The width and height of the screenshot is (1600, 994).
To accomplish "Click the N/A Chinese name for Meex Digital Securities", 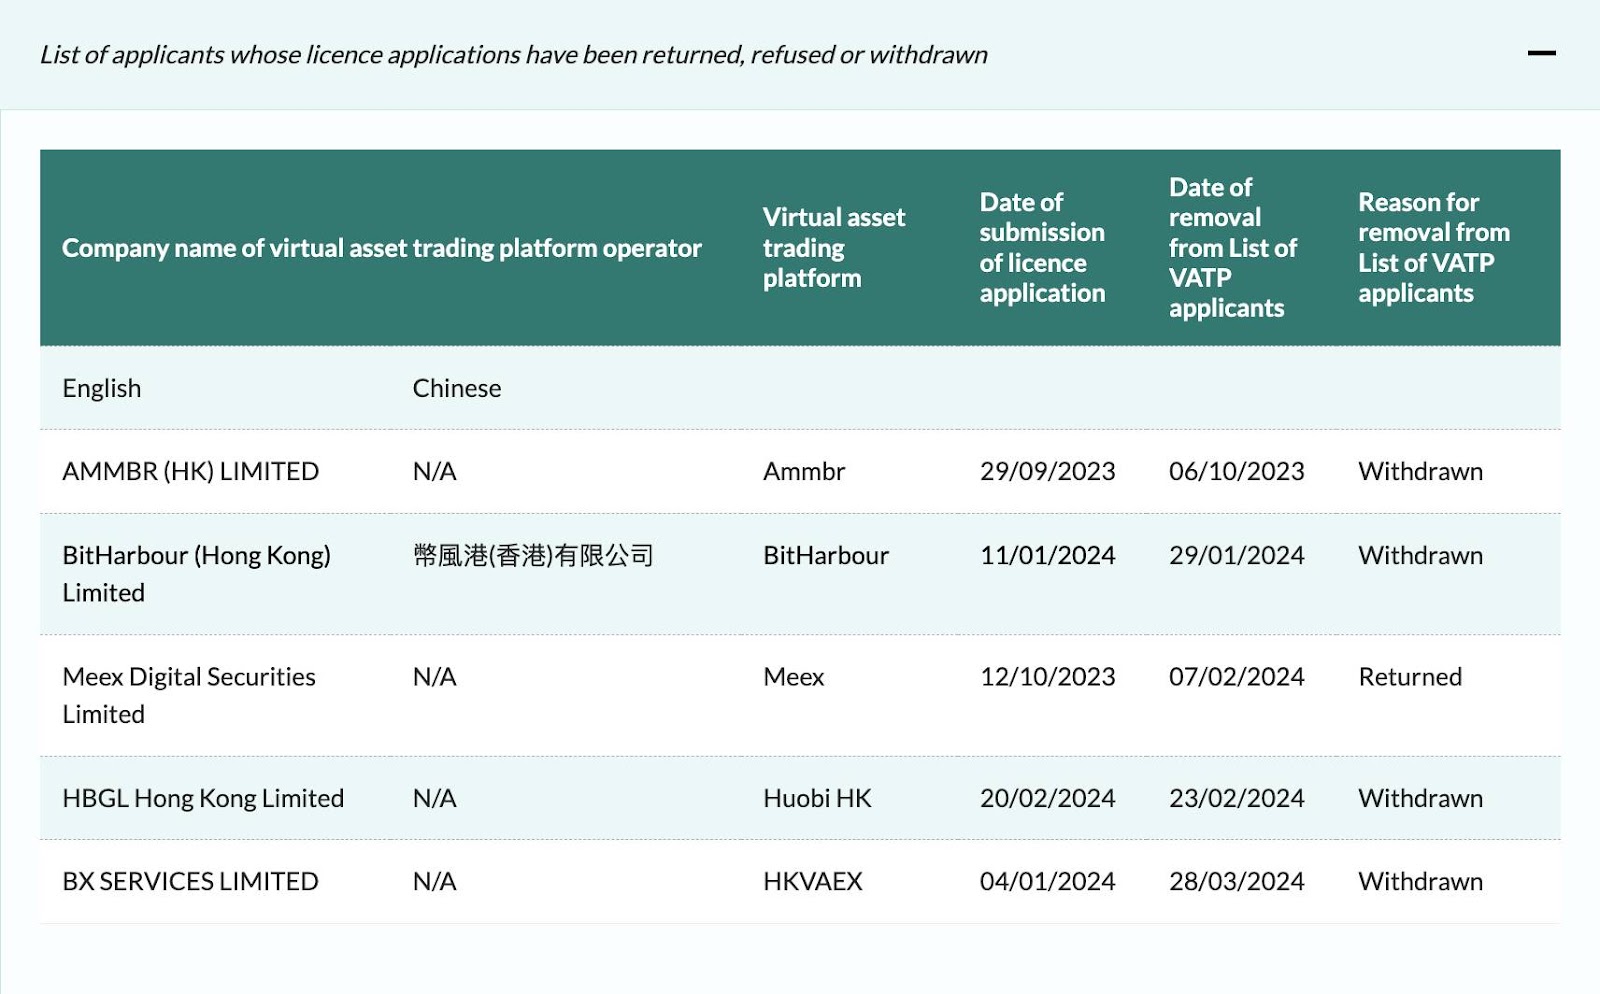I will [x=434, y=677].
